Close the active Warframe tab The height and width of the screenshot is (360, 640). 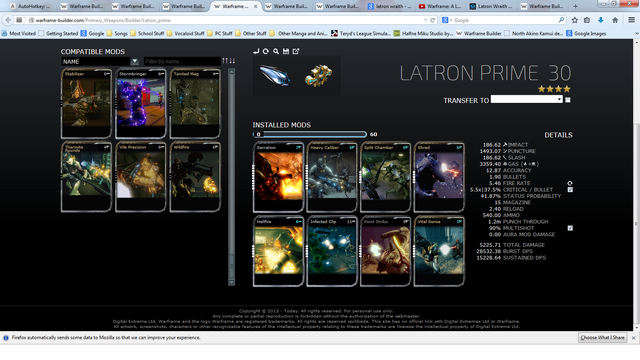point(256,7)
